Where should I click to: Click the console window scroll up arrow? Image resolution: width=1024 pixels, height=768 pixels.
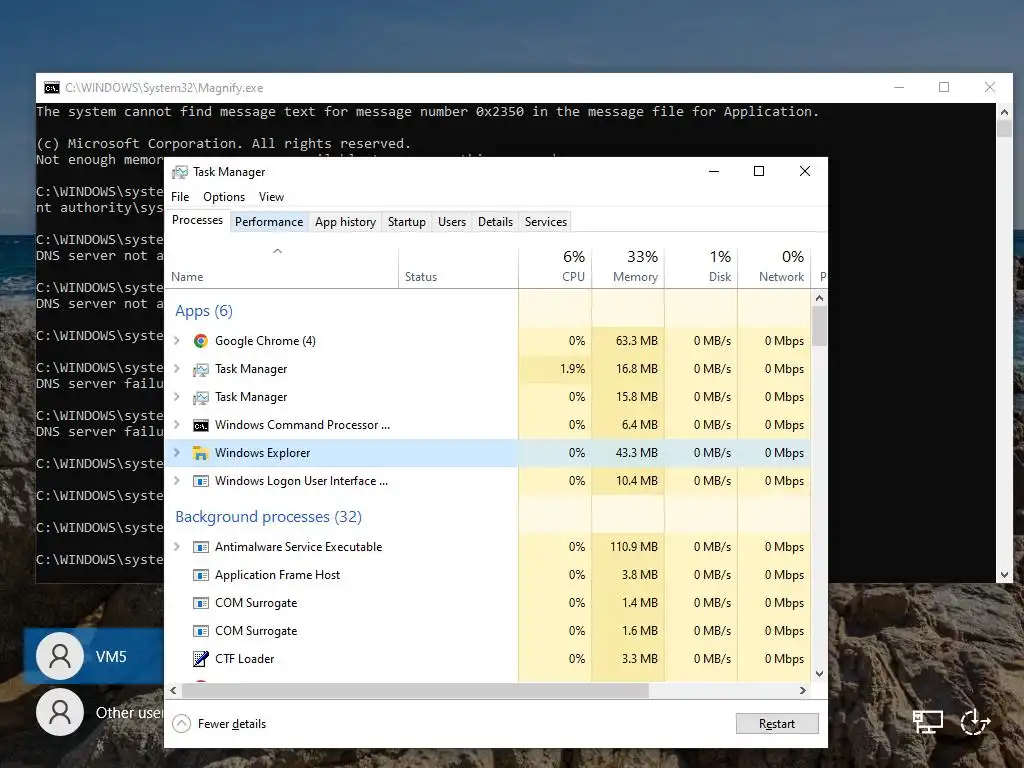click(x=1004, y=112)
